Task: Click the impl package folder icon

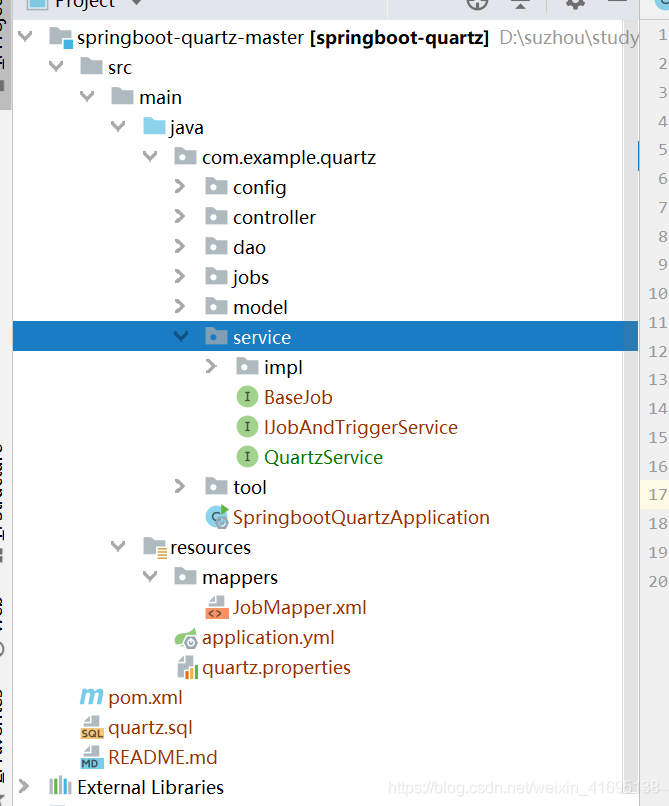Action: pyautogui.click(x=247, y=365)
